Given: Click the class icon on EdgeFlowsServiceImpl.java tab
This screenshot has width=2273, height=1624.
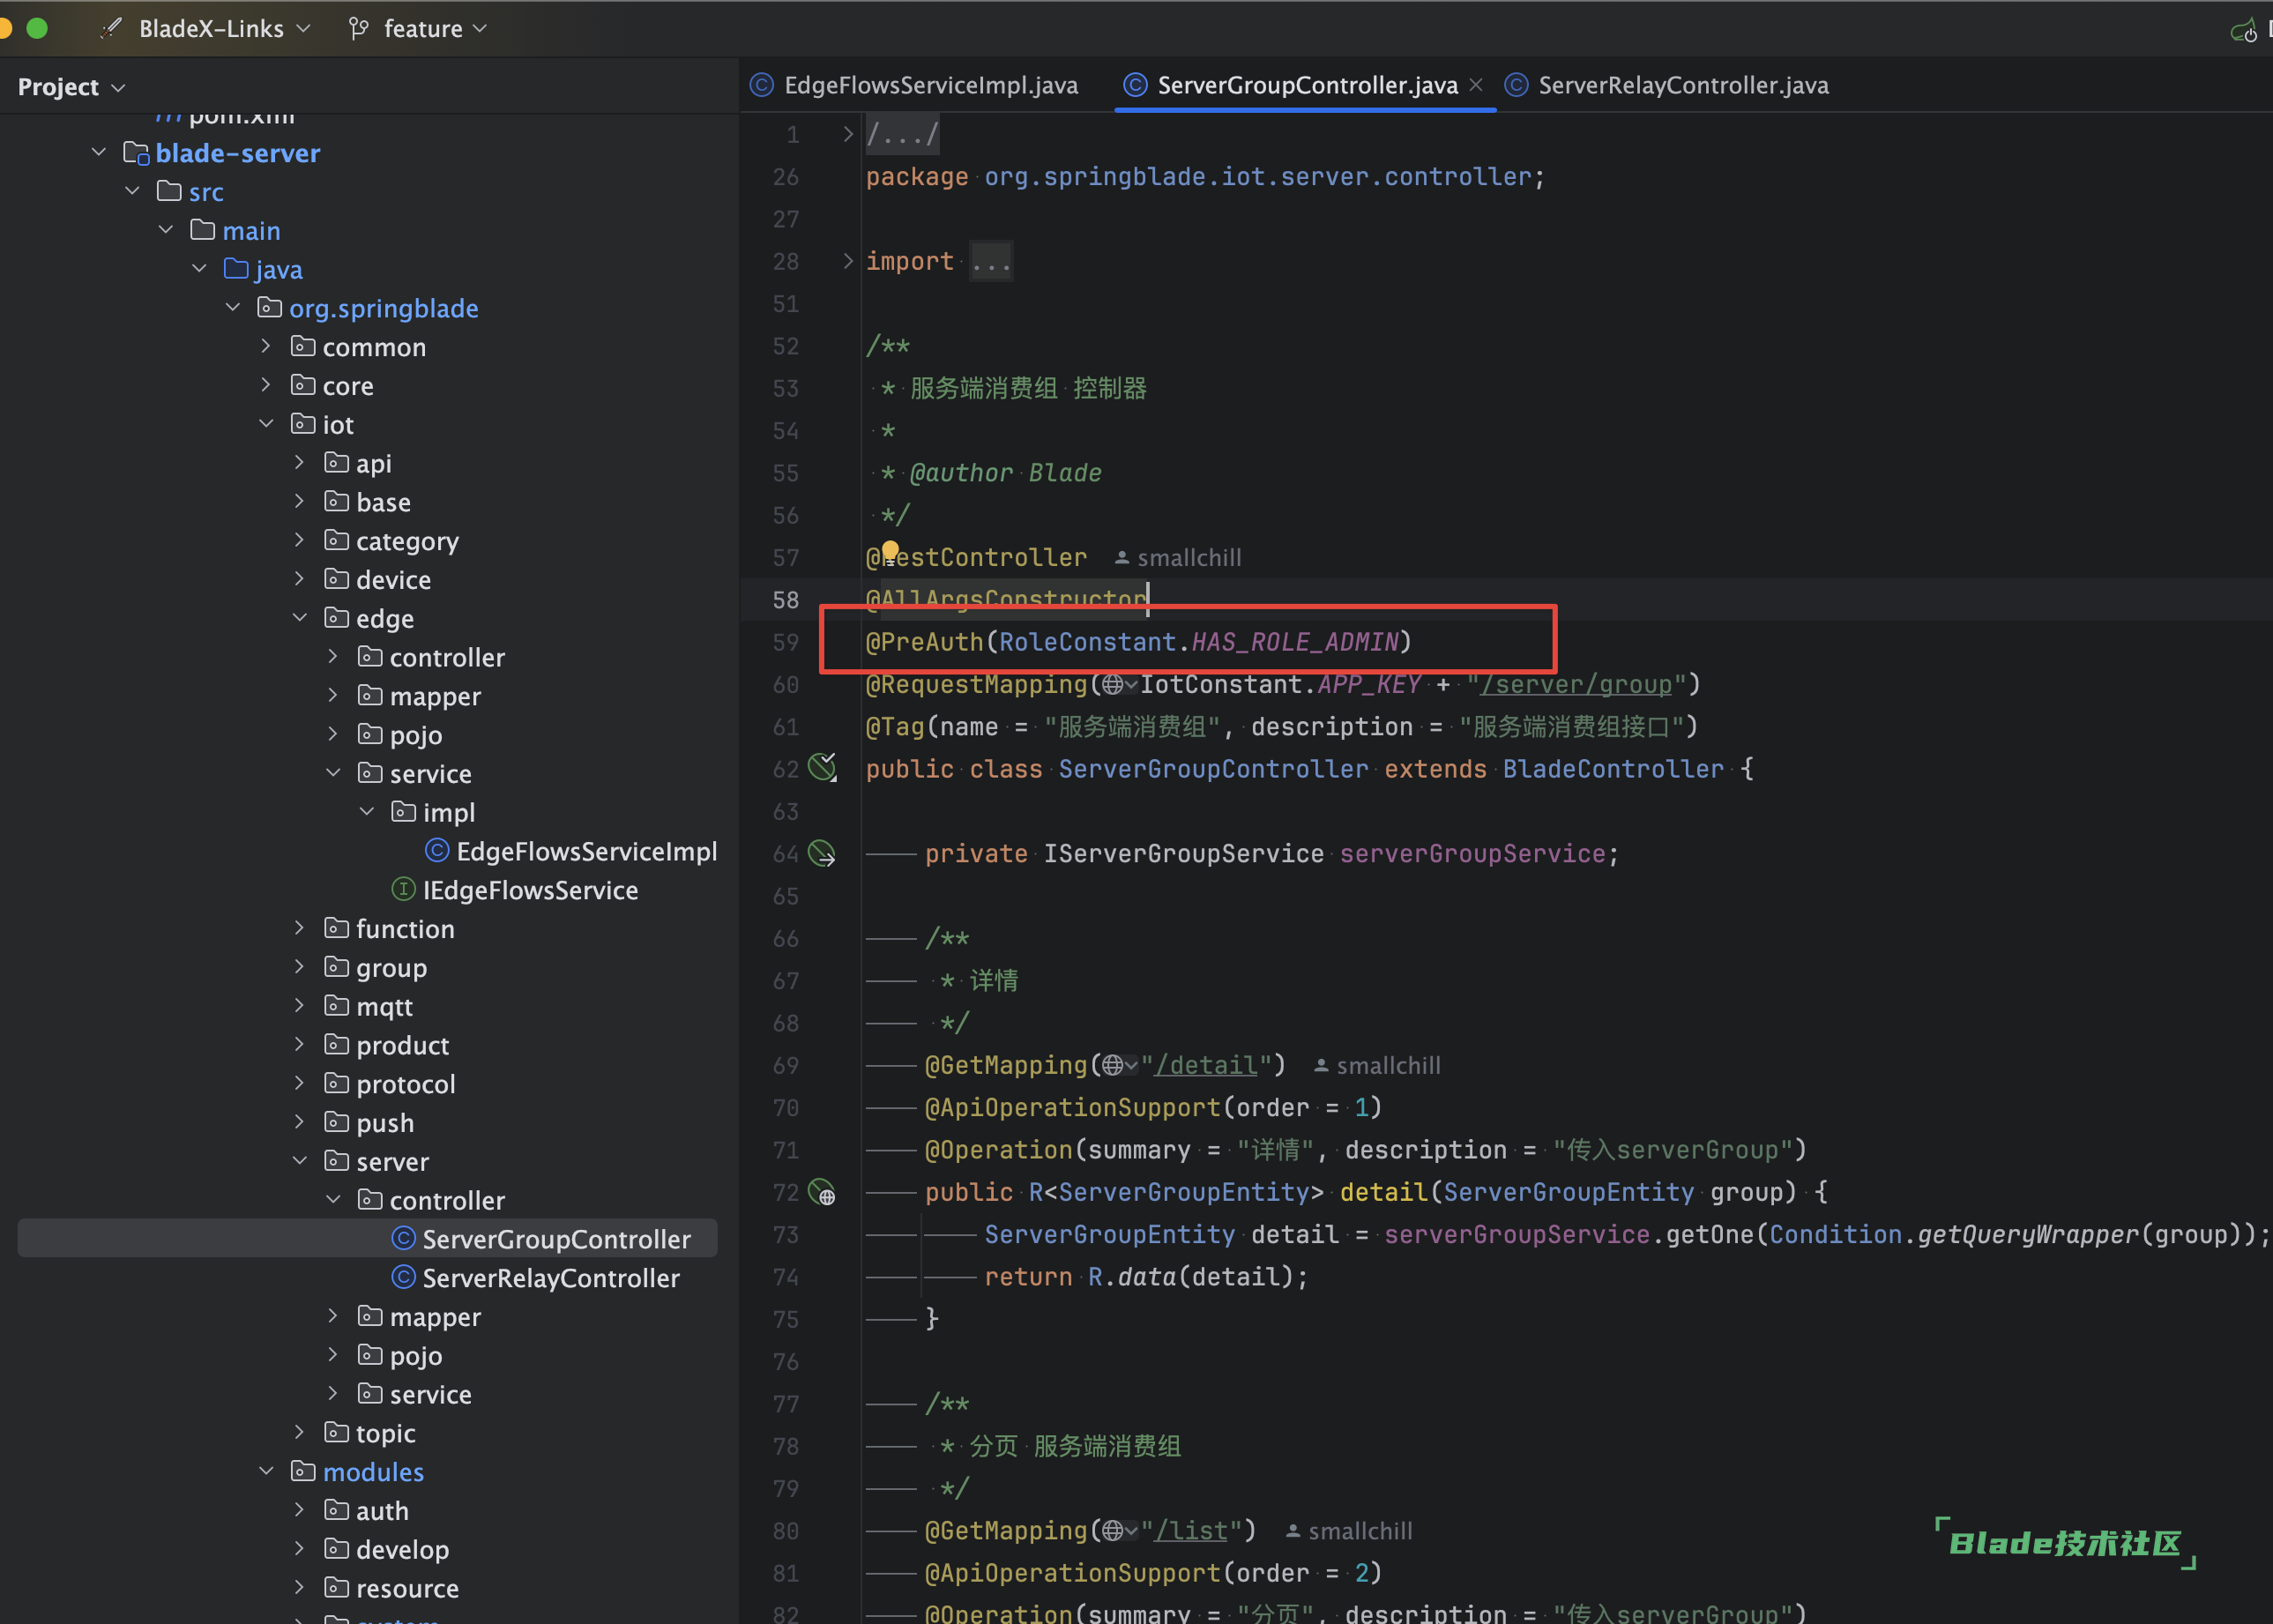Looking at the screenshot, I should point(762,85).
